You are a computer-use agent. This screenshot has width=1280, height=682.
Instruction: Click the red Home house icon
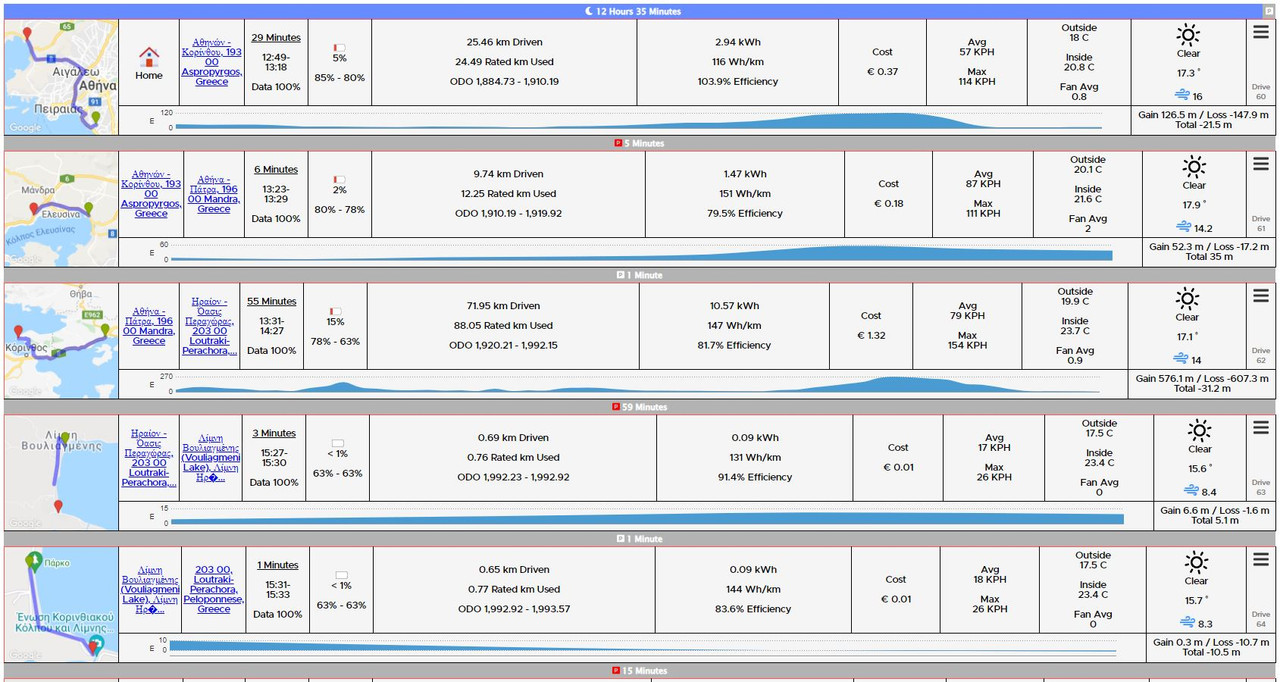point(149,56)
